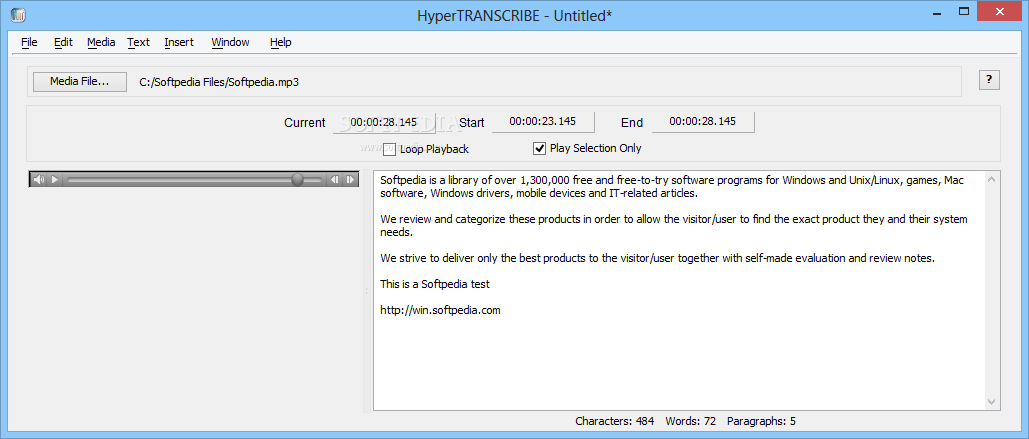The width and height of the screenshot is (1029, 439).
Task: Step backward one frame in the player
Action: click(335, 179)
